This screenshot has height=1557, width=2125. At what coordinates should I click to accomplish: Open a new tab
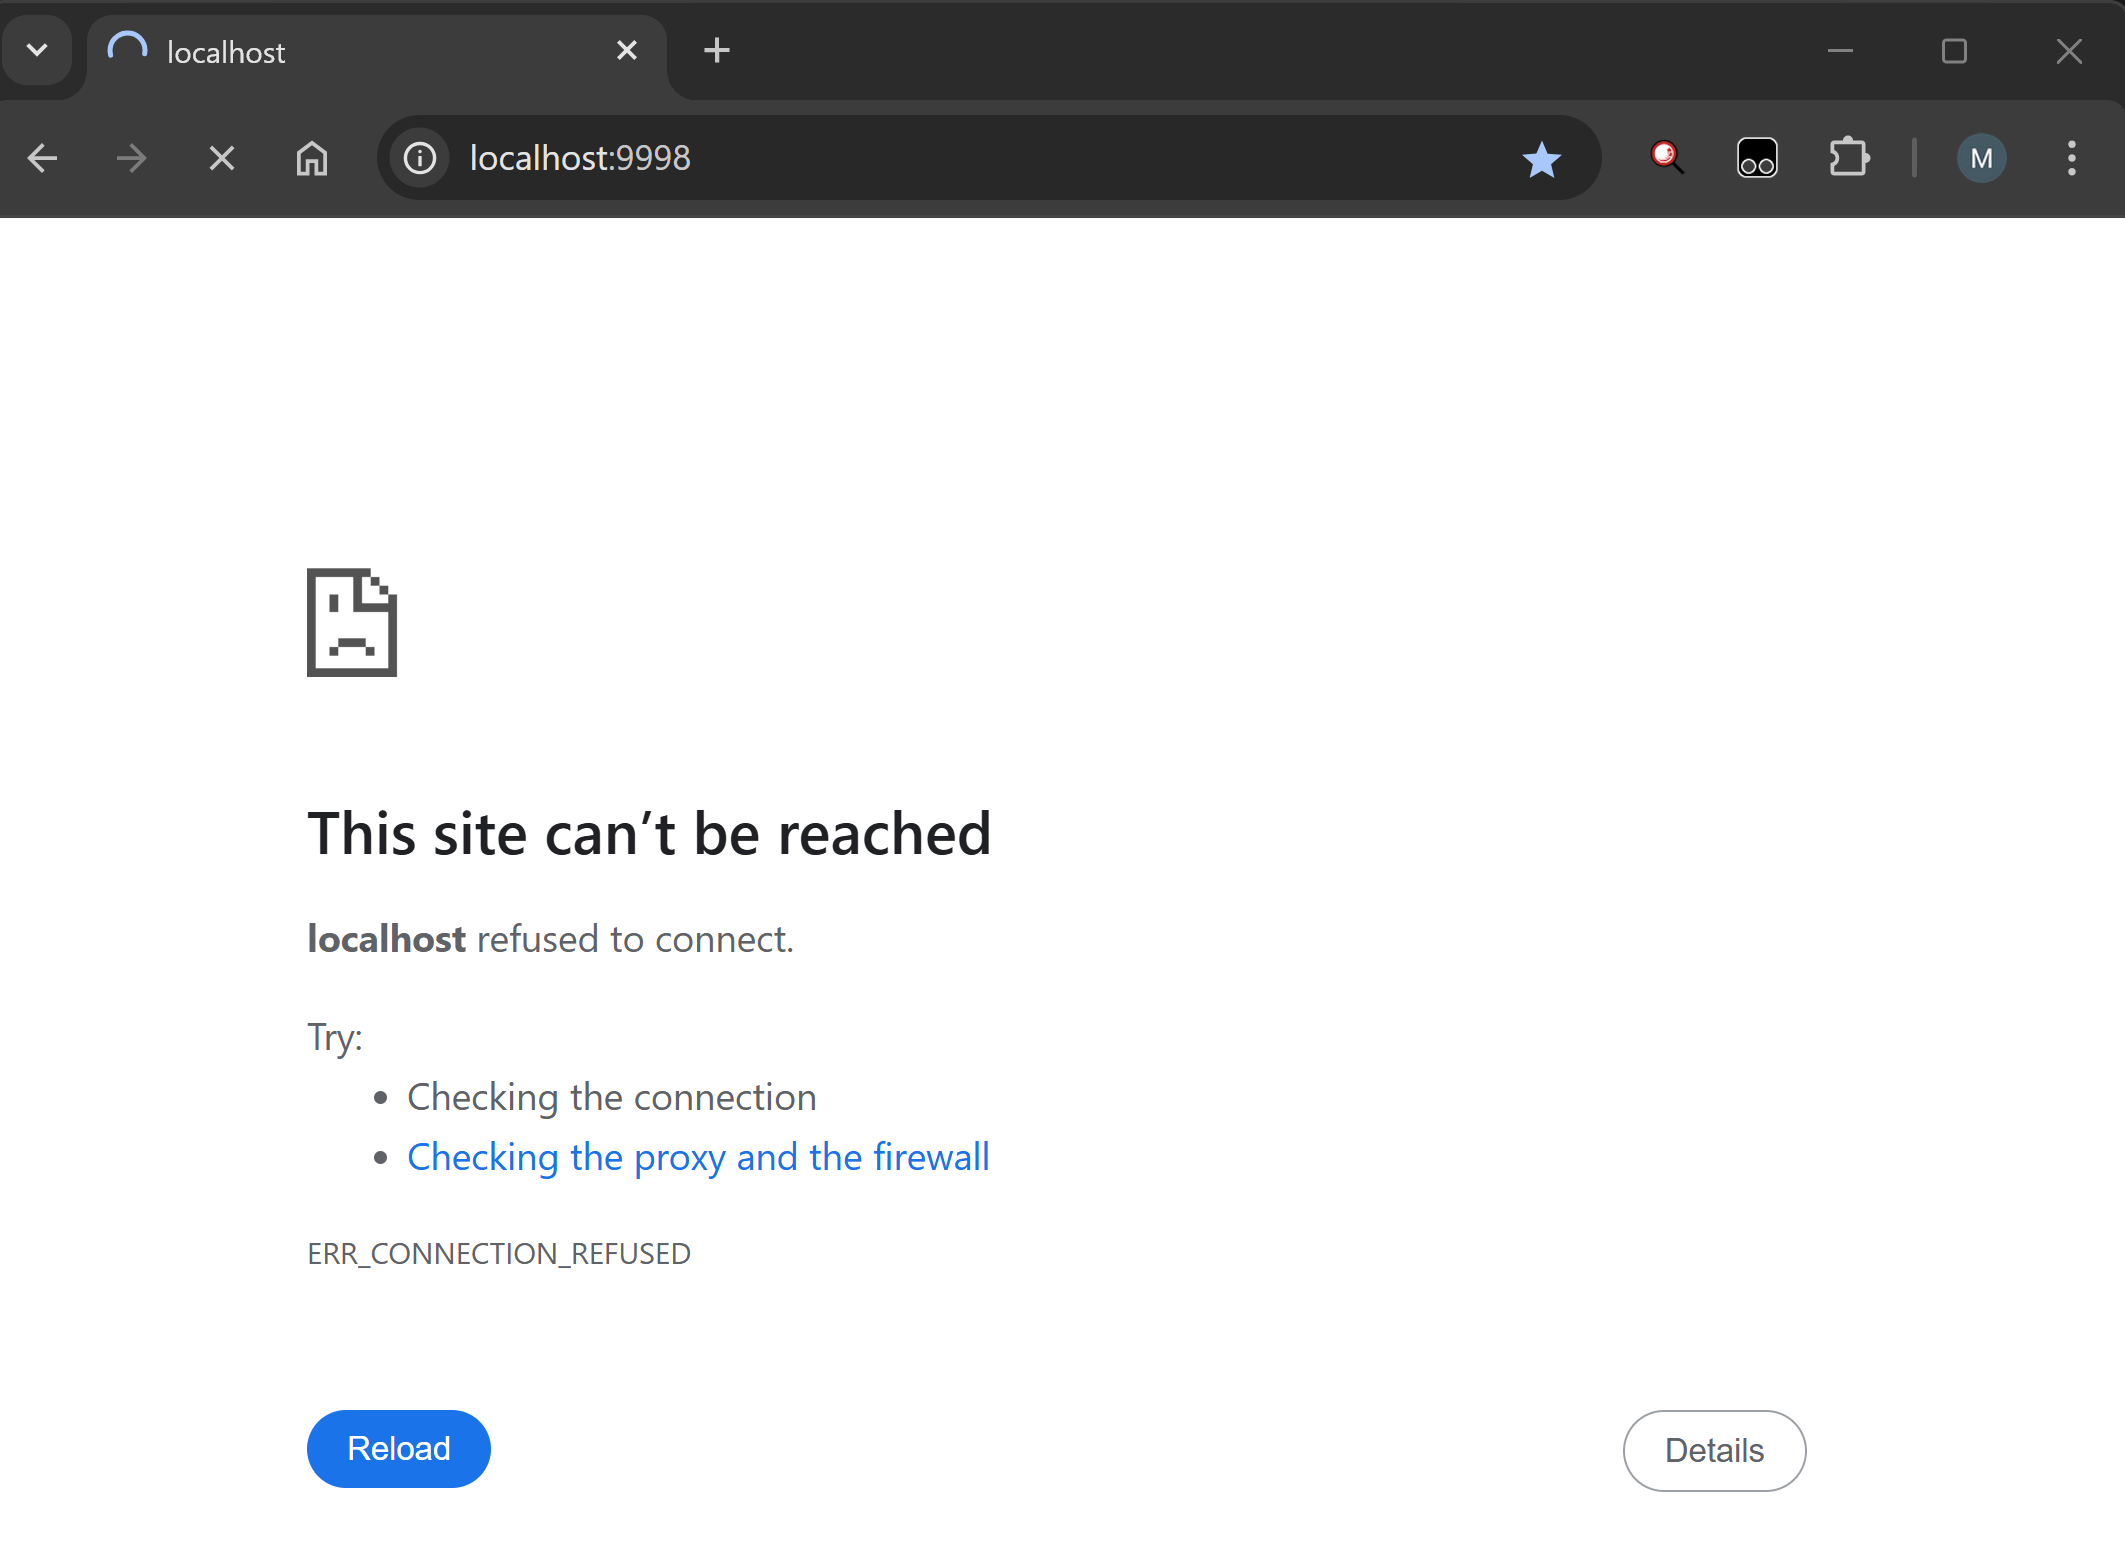coord(717,50)
